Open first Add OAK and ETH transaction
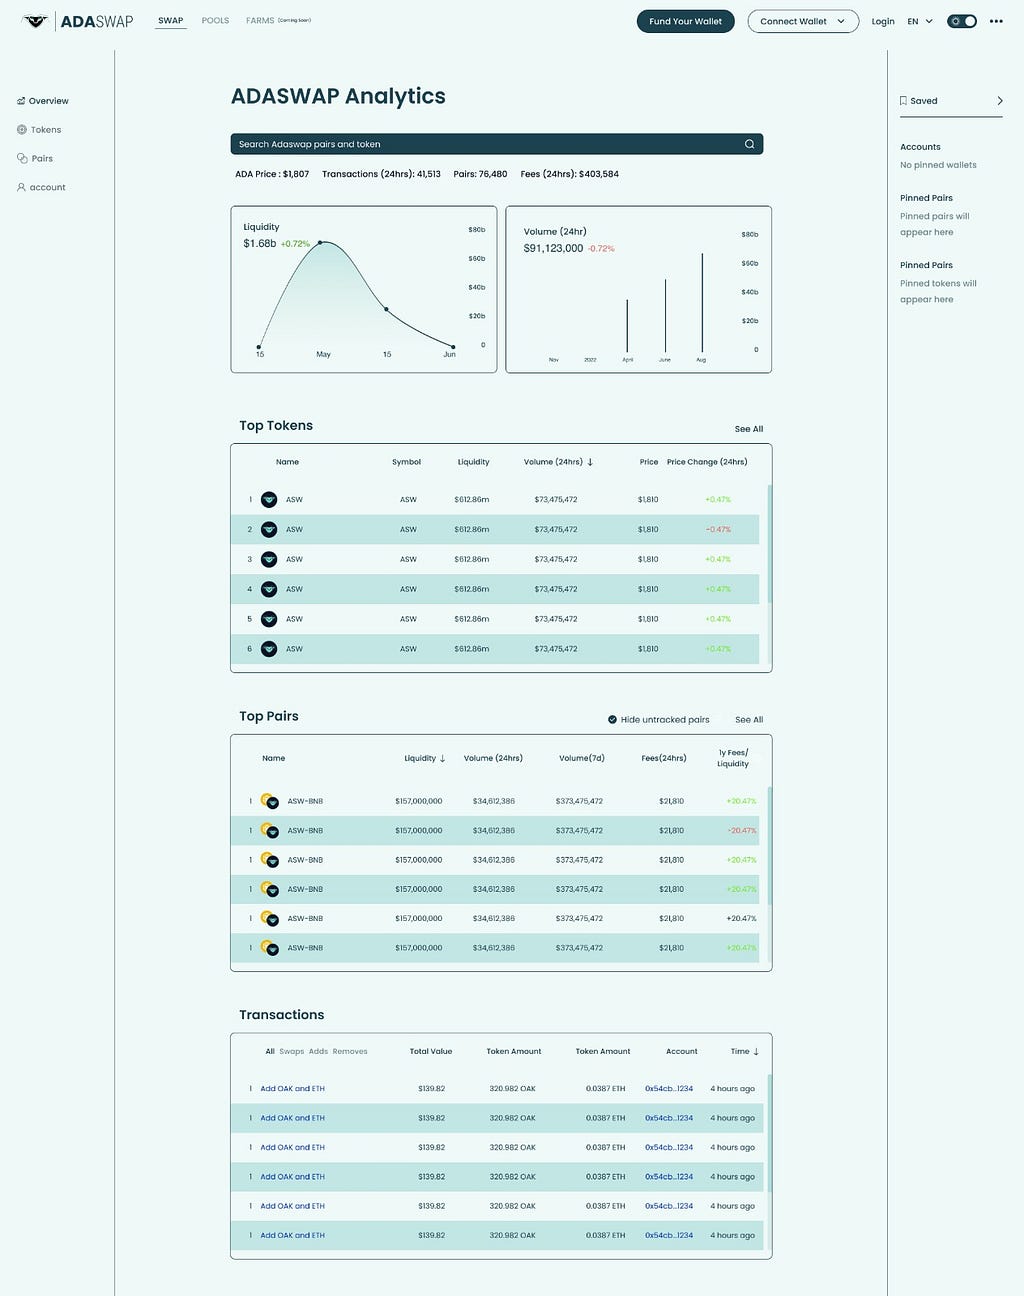Viewport: 1024px width, 1296px height. click(x=292, y=1089)
